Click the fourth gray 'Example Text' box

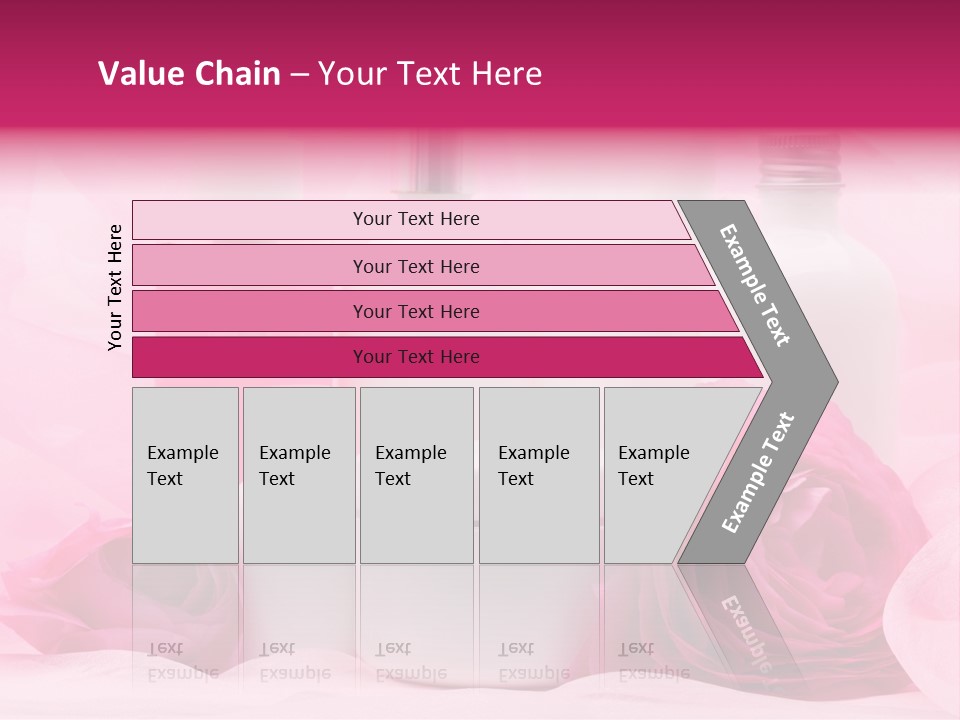point(539,475)
